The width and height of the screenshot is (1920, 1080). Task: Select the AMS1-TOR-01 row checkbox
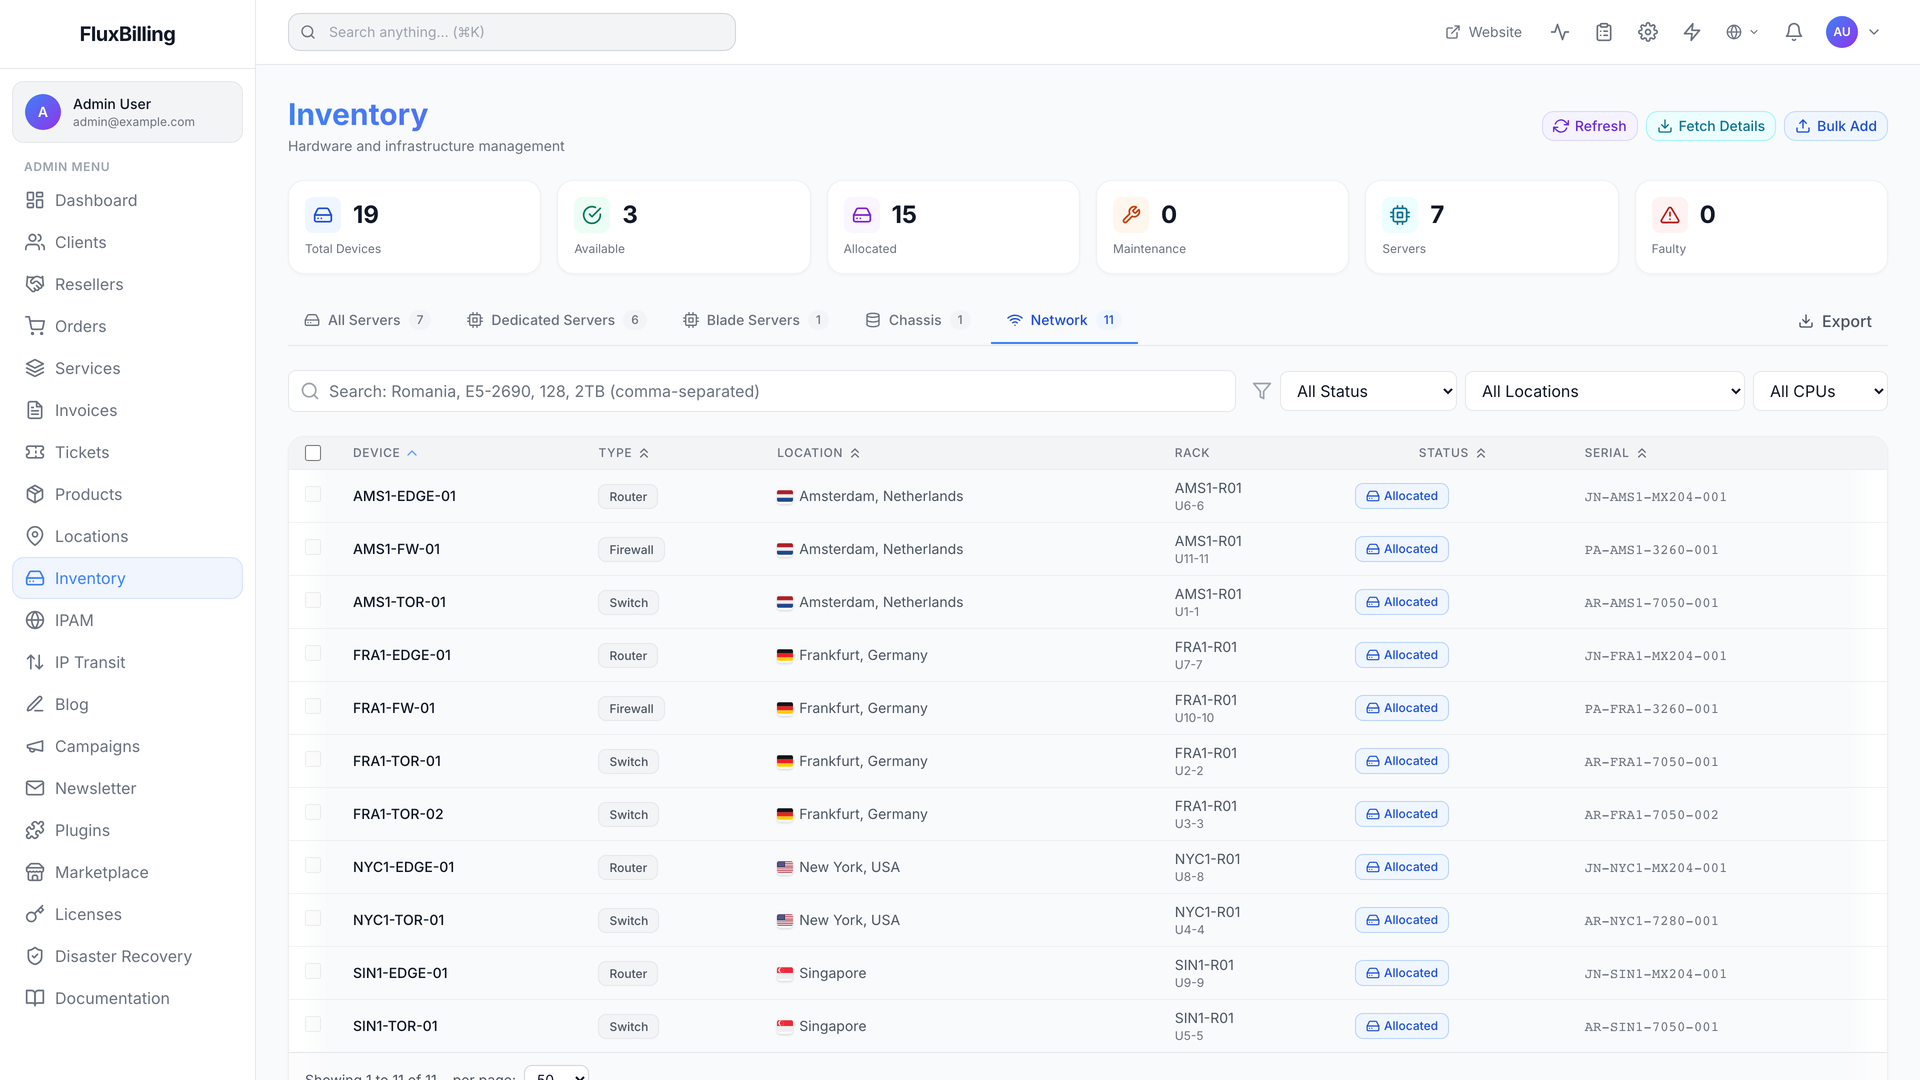(313, 600)
